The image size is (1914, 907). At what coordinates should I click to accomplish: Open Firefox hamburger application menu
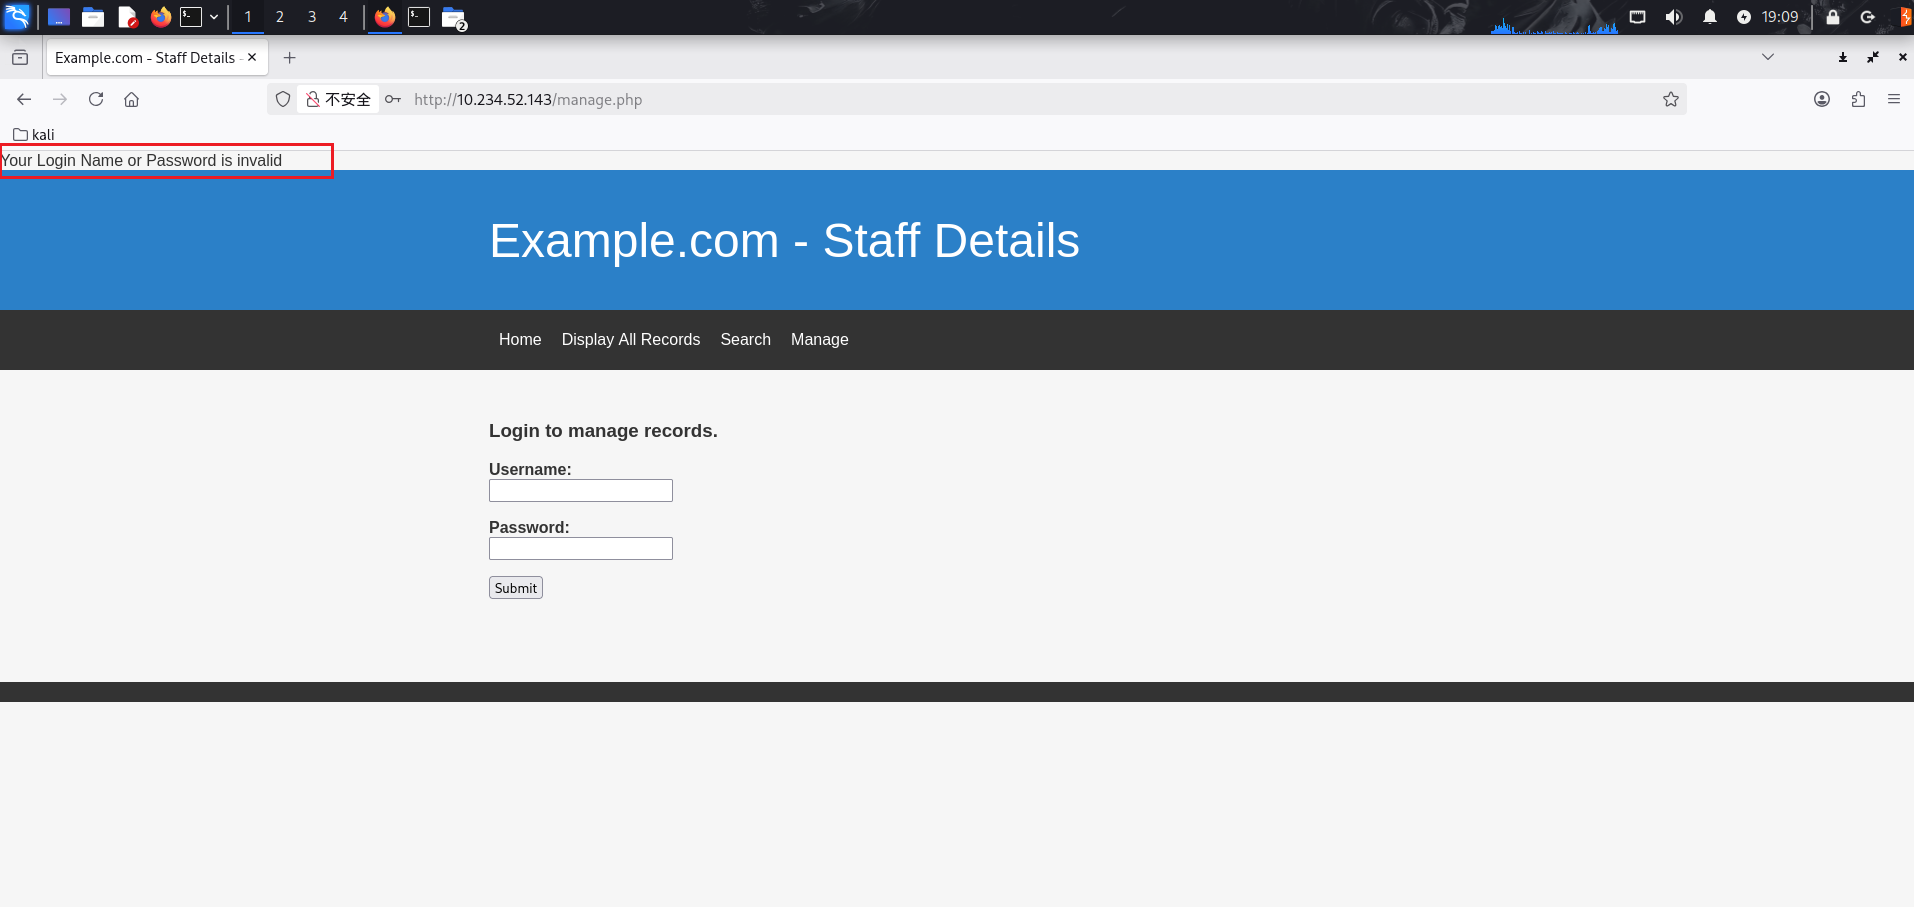pyautogui.click(x=1893, y=99)
